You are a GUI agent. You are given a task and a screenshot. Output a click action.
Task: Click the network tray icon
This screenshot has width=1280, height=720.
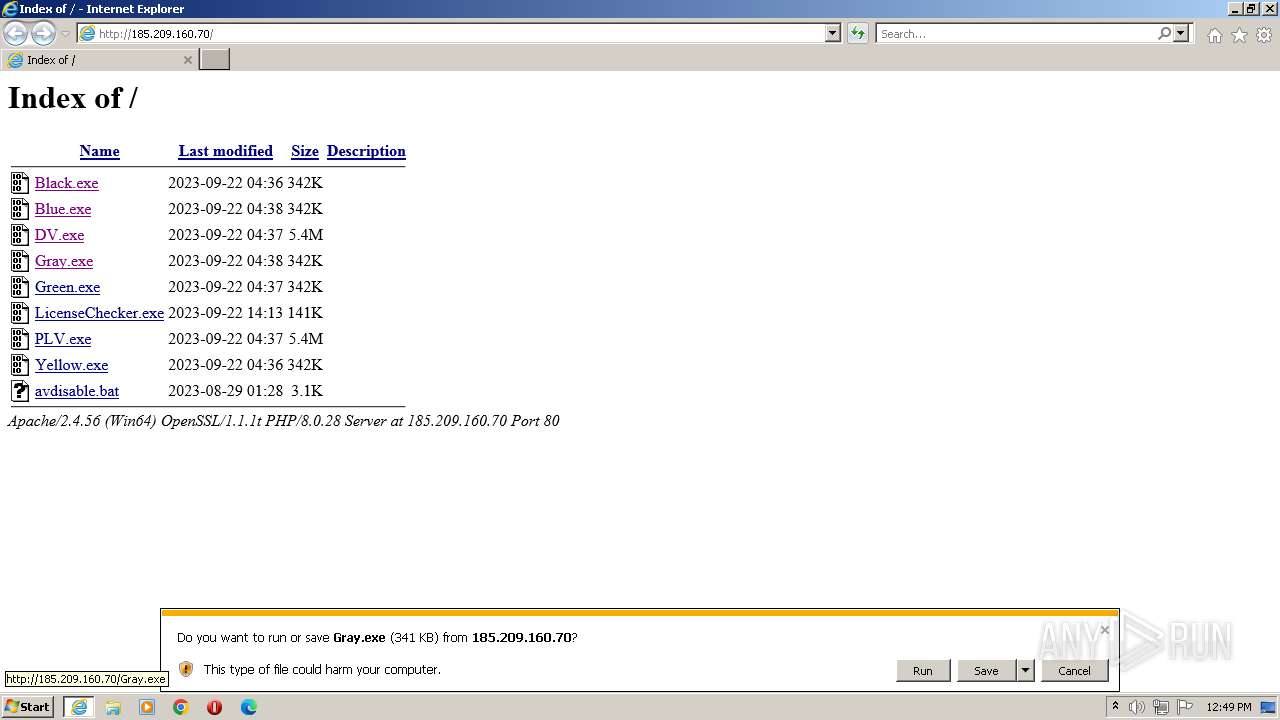tap(1161, 707)
